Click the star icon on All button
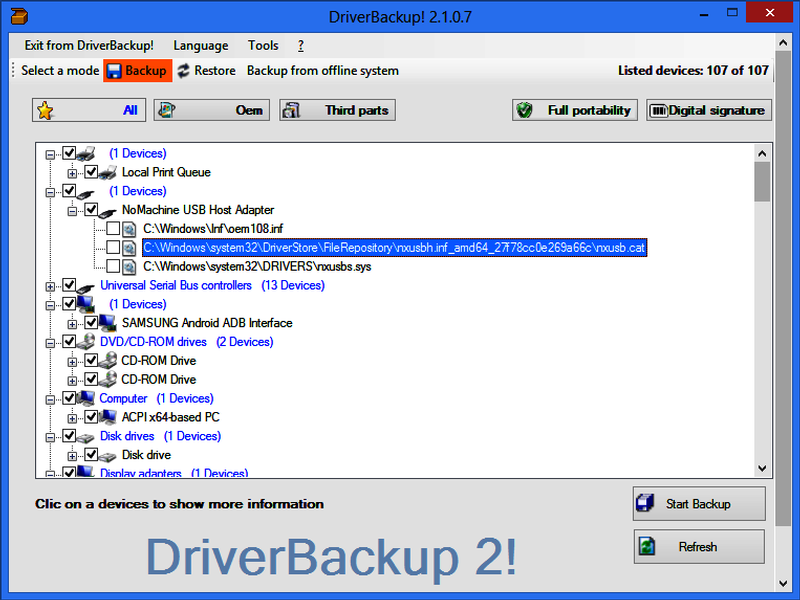This screenshot has height=600, width=800. 45,111
